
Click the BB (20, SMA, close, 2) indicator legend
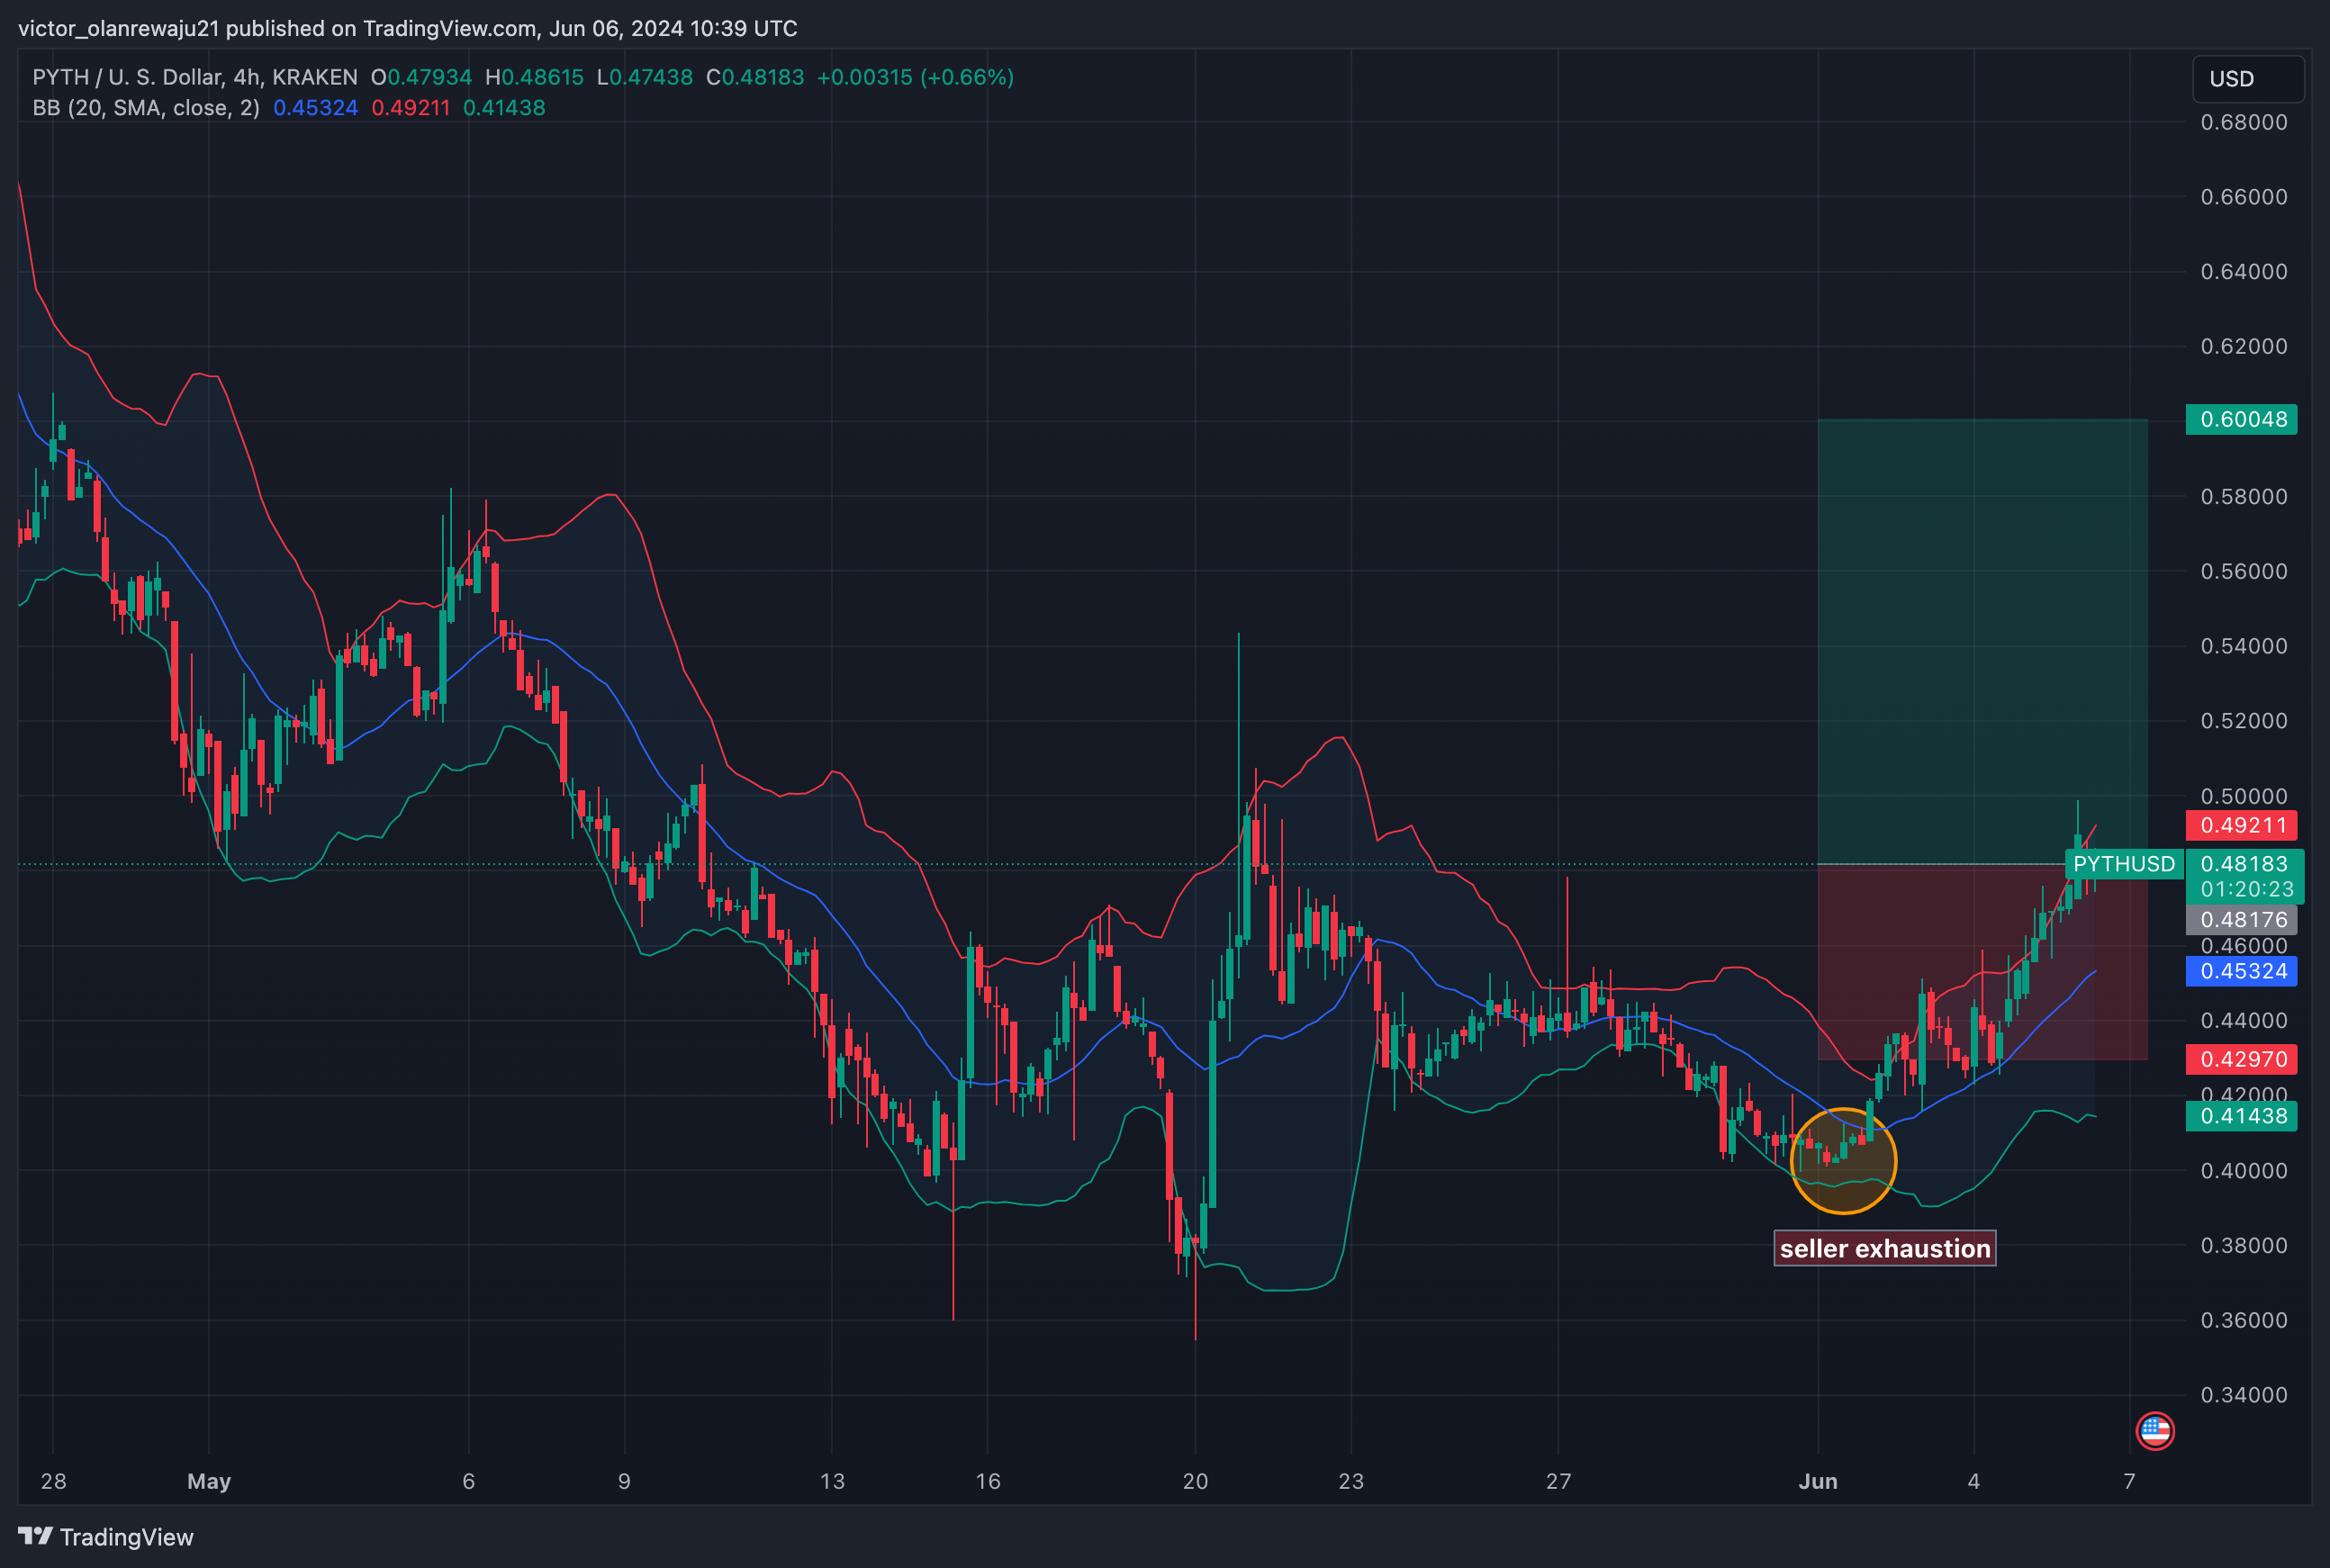pyautogui.click(x=146, y=108)
